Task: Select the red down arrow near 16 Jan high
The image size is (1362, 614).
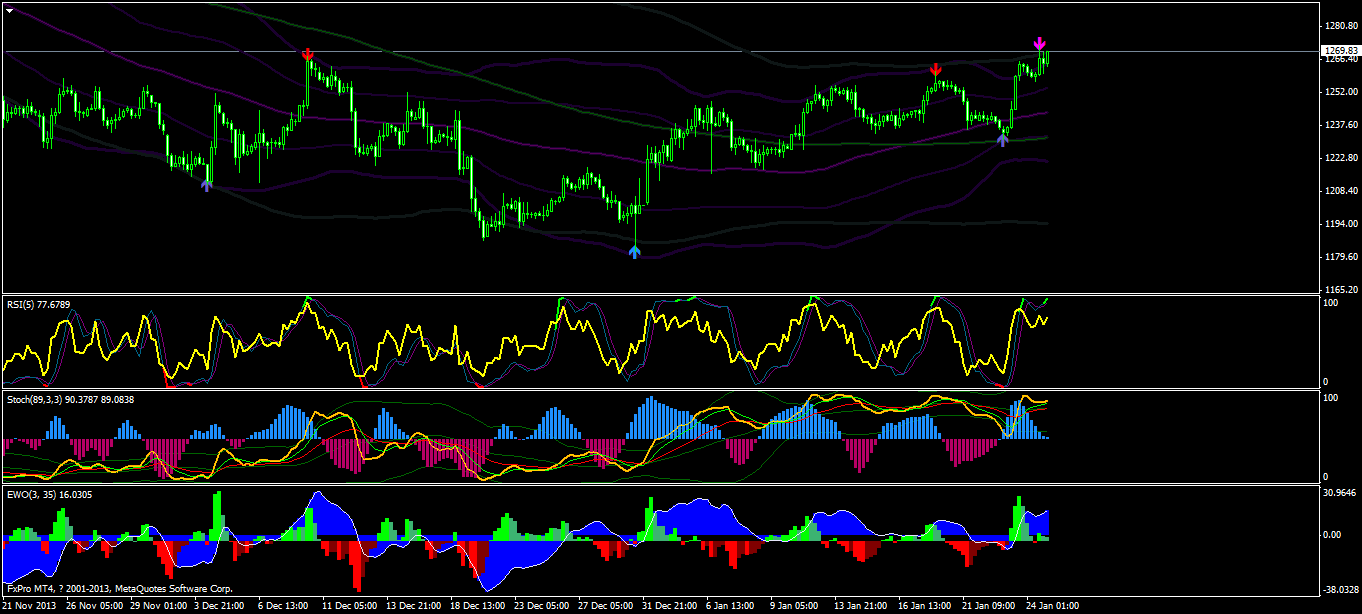Action: (x=935, y=69)
